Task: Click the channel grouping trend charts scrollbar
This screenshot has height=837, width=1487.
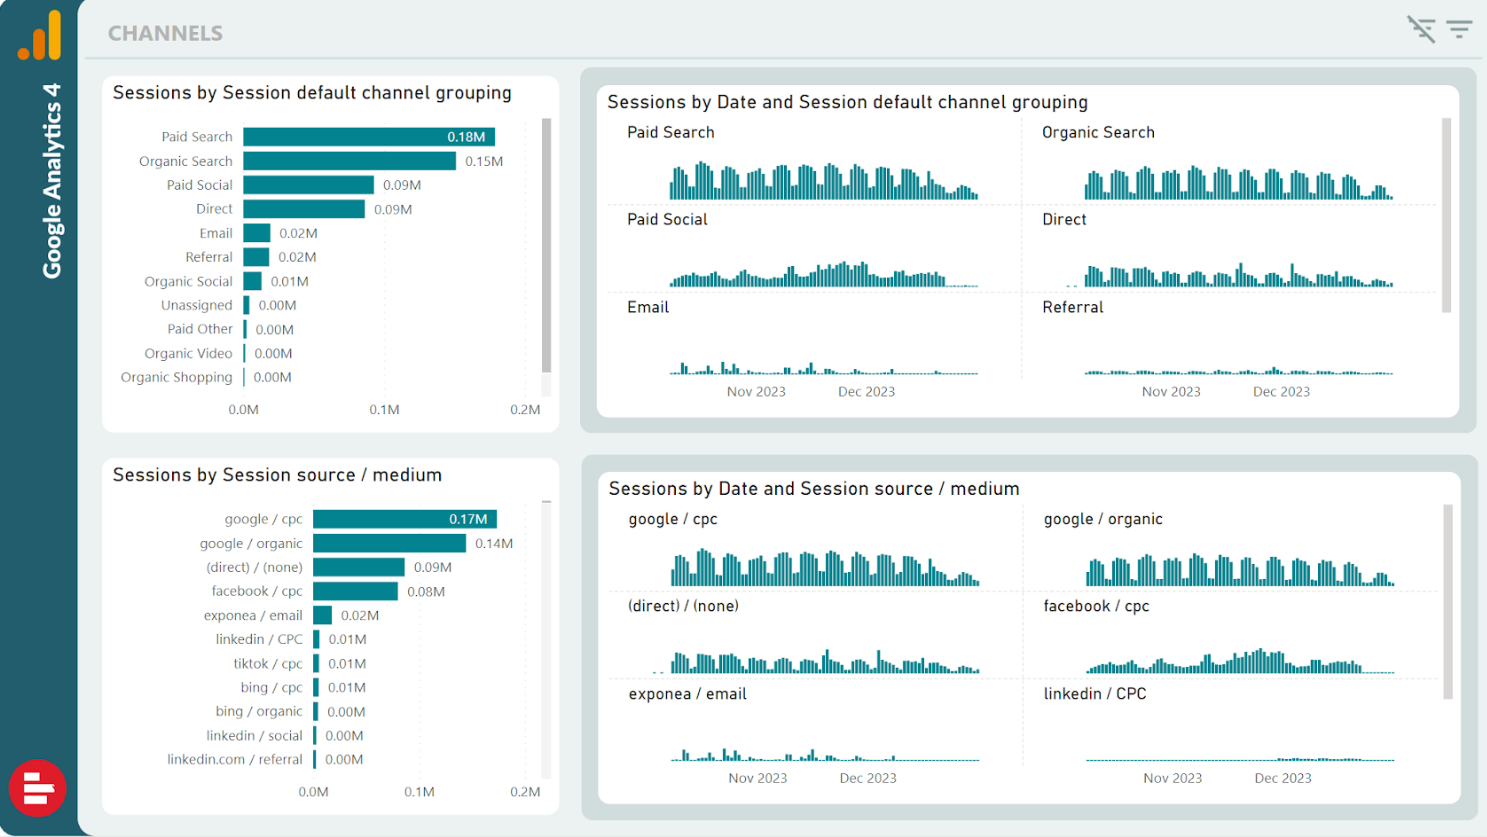Action: (1446, 215)
